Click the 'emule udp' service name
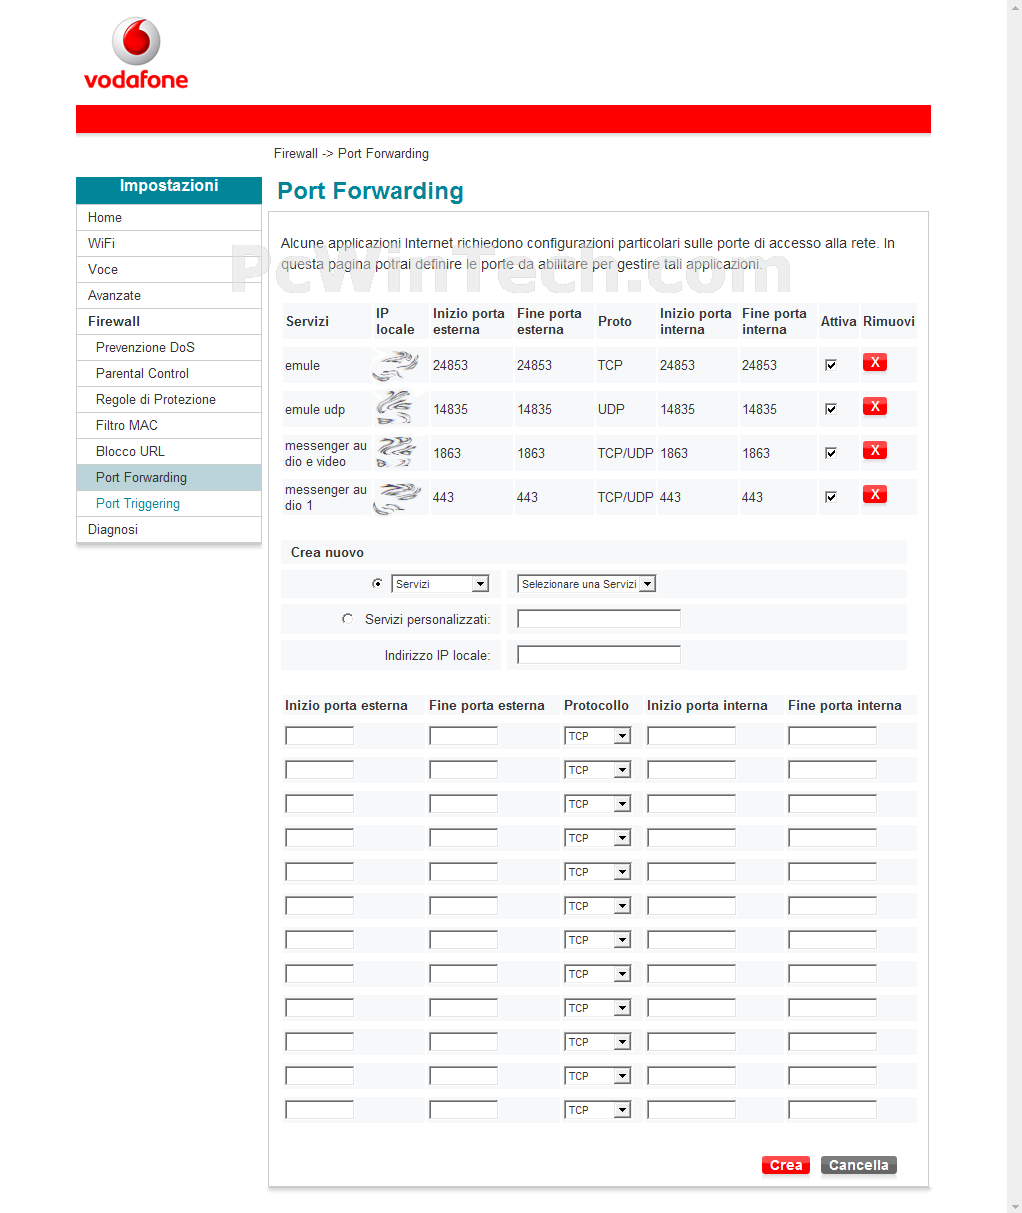 [x=315, y=409]
